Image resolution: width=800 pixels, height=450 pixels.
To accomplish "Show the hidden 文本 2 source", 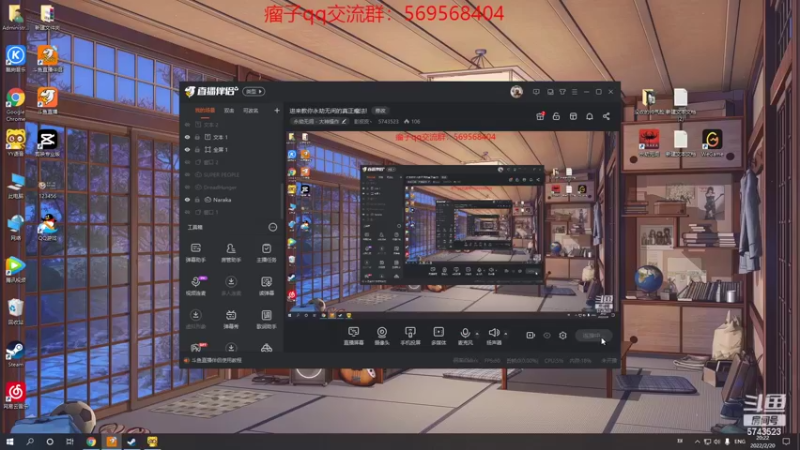I will tap(187, 124).
